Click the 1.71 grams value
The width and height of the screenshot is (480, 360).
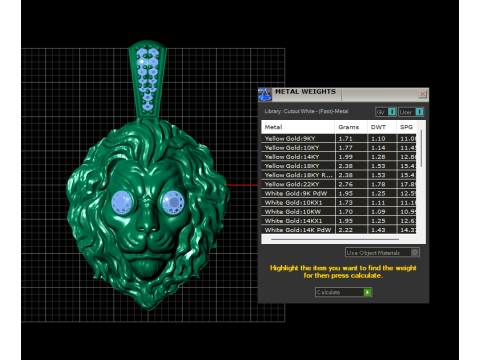tap(345, 139)
